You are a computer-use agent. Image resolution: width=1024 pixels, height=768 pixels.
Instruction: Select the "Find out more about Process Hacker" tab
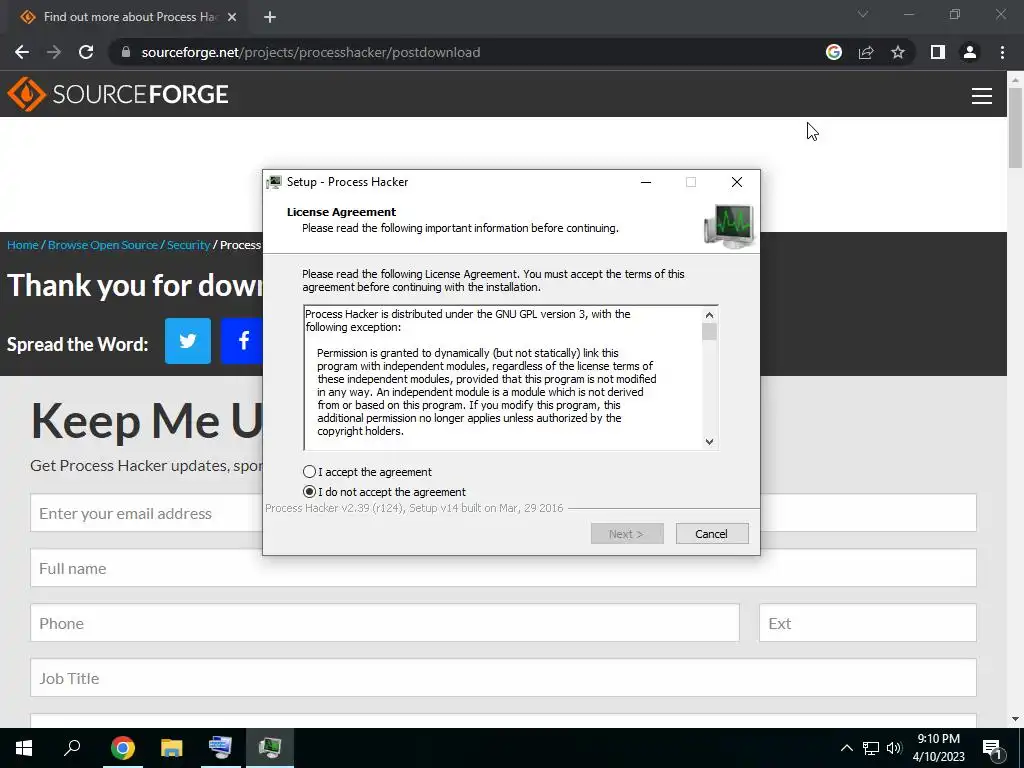click(127, 17)
